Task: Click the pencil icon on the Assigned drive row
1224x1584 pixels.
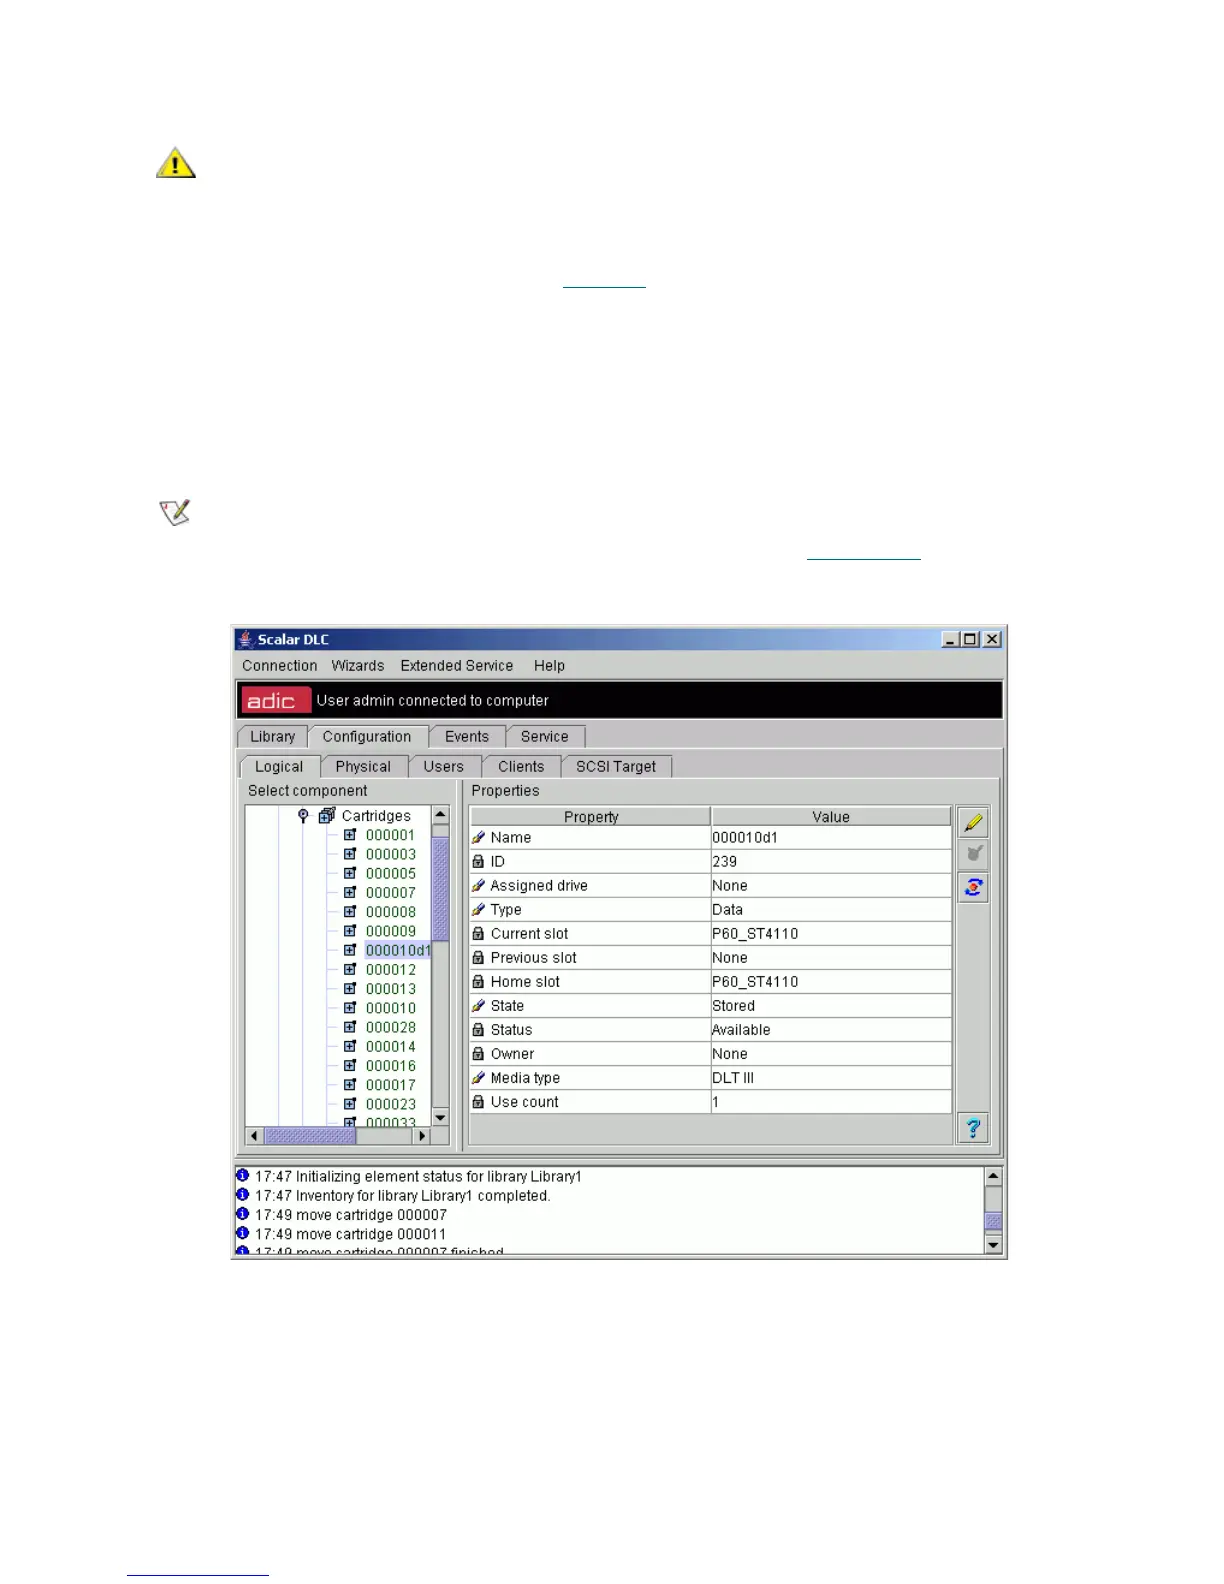Action: [x=478, y=886]
